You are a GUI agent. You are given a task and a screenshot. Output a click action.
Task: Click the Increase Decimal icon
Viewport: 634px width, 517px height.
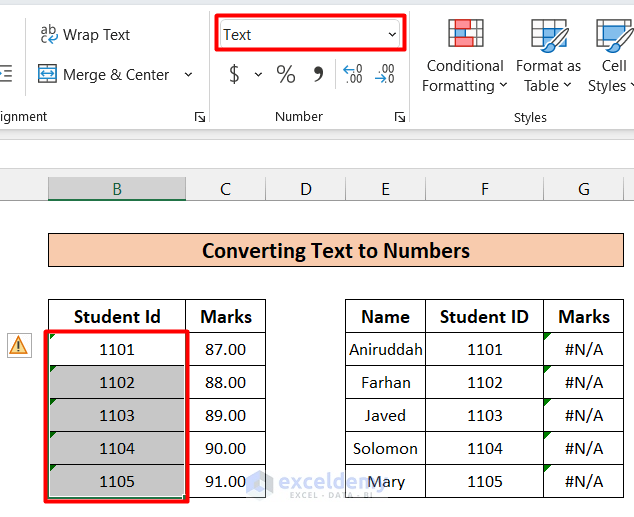[352, 74]
